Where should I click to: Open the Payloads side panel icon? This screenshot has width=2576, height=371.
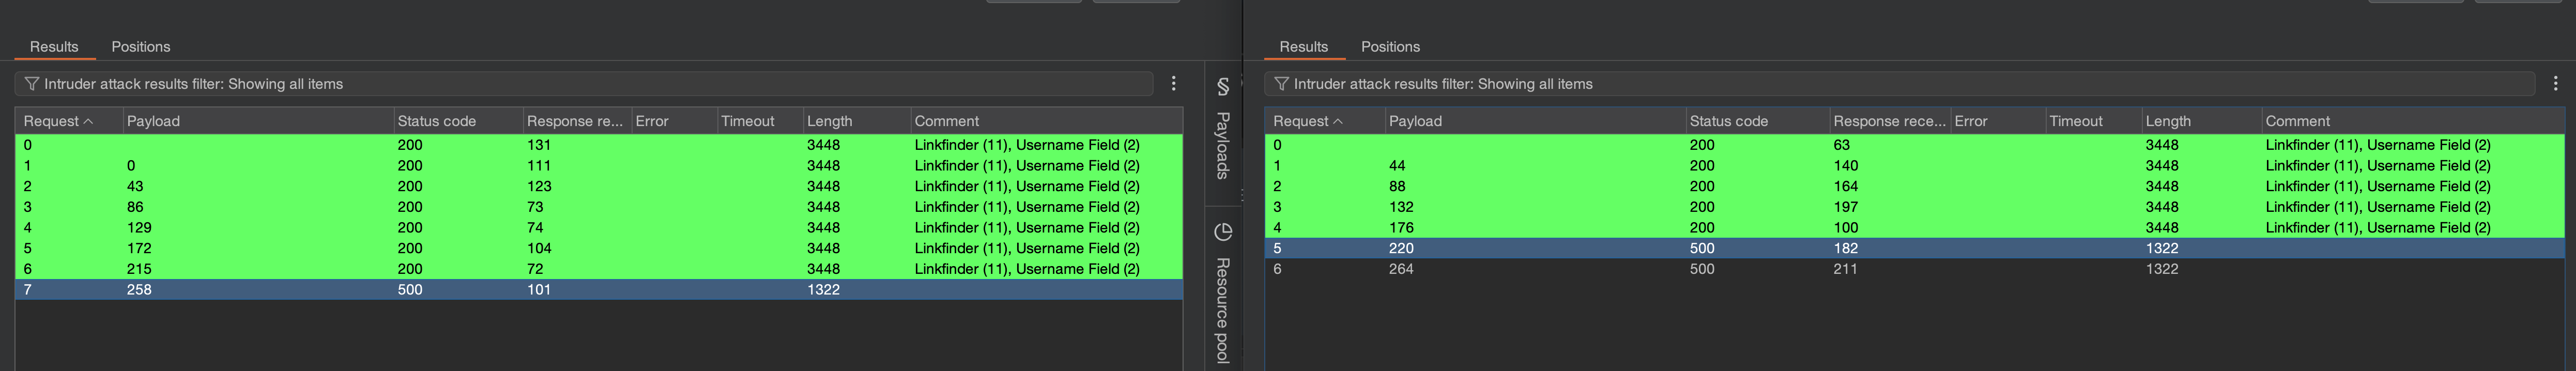click(x=1222, y=87)
